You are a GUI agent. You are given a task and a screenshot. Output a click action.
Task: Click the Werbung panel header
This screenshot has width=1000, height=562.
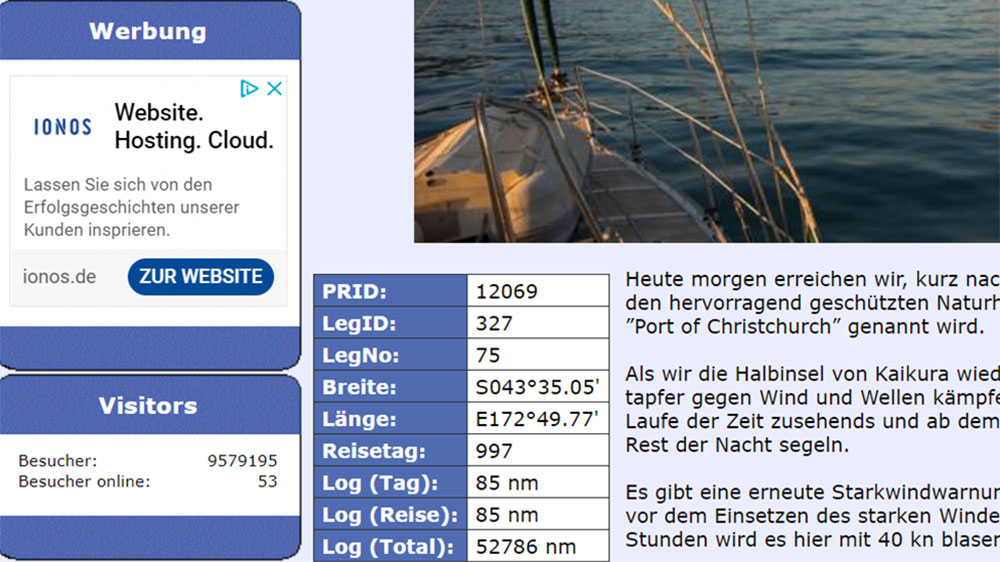pyautogui.click(x=148, y=31)
